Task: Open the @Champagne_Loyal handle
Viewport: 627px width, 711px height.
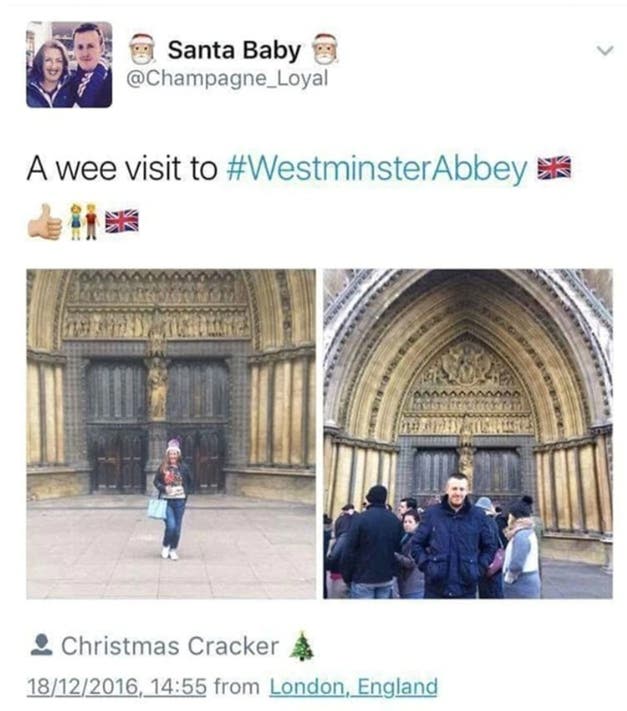Action: click(x=227, y=78)
